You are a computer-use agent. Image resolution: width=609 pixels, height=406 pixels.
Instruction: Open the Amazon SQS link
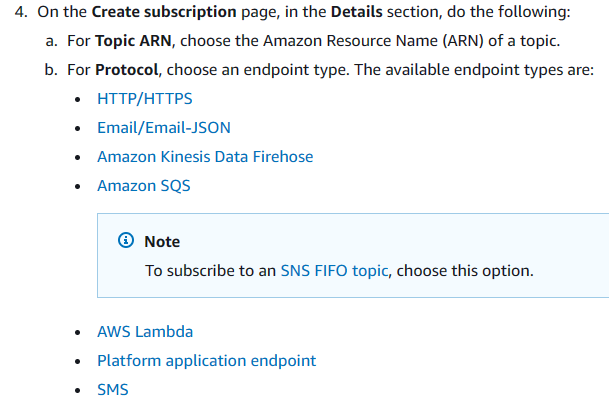144,186
